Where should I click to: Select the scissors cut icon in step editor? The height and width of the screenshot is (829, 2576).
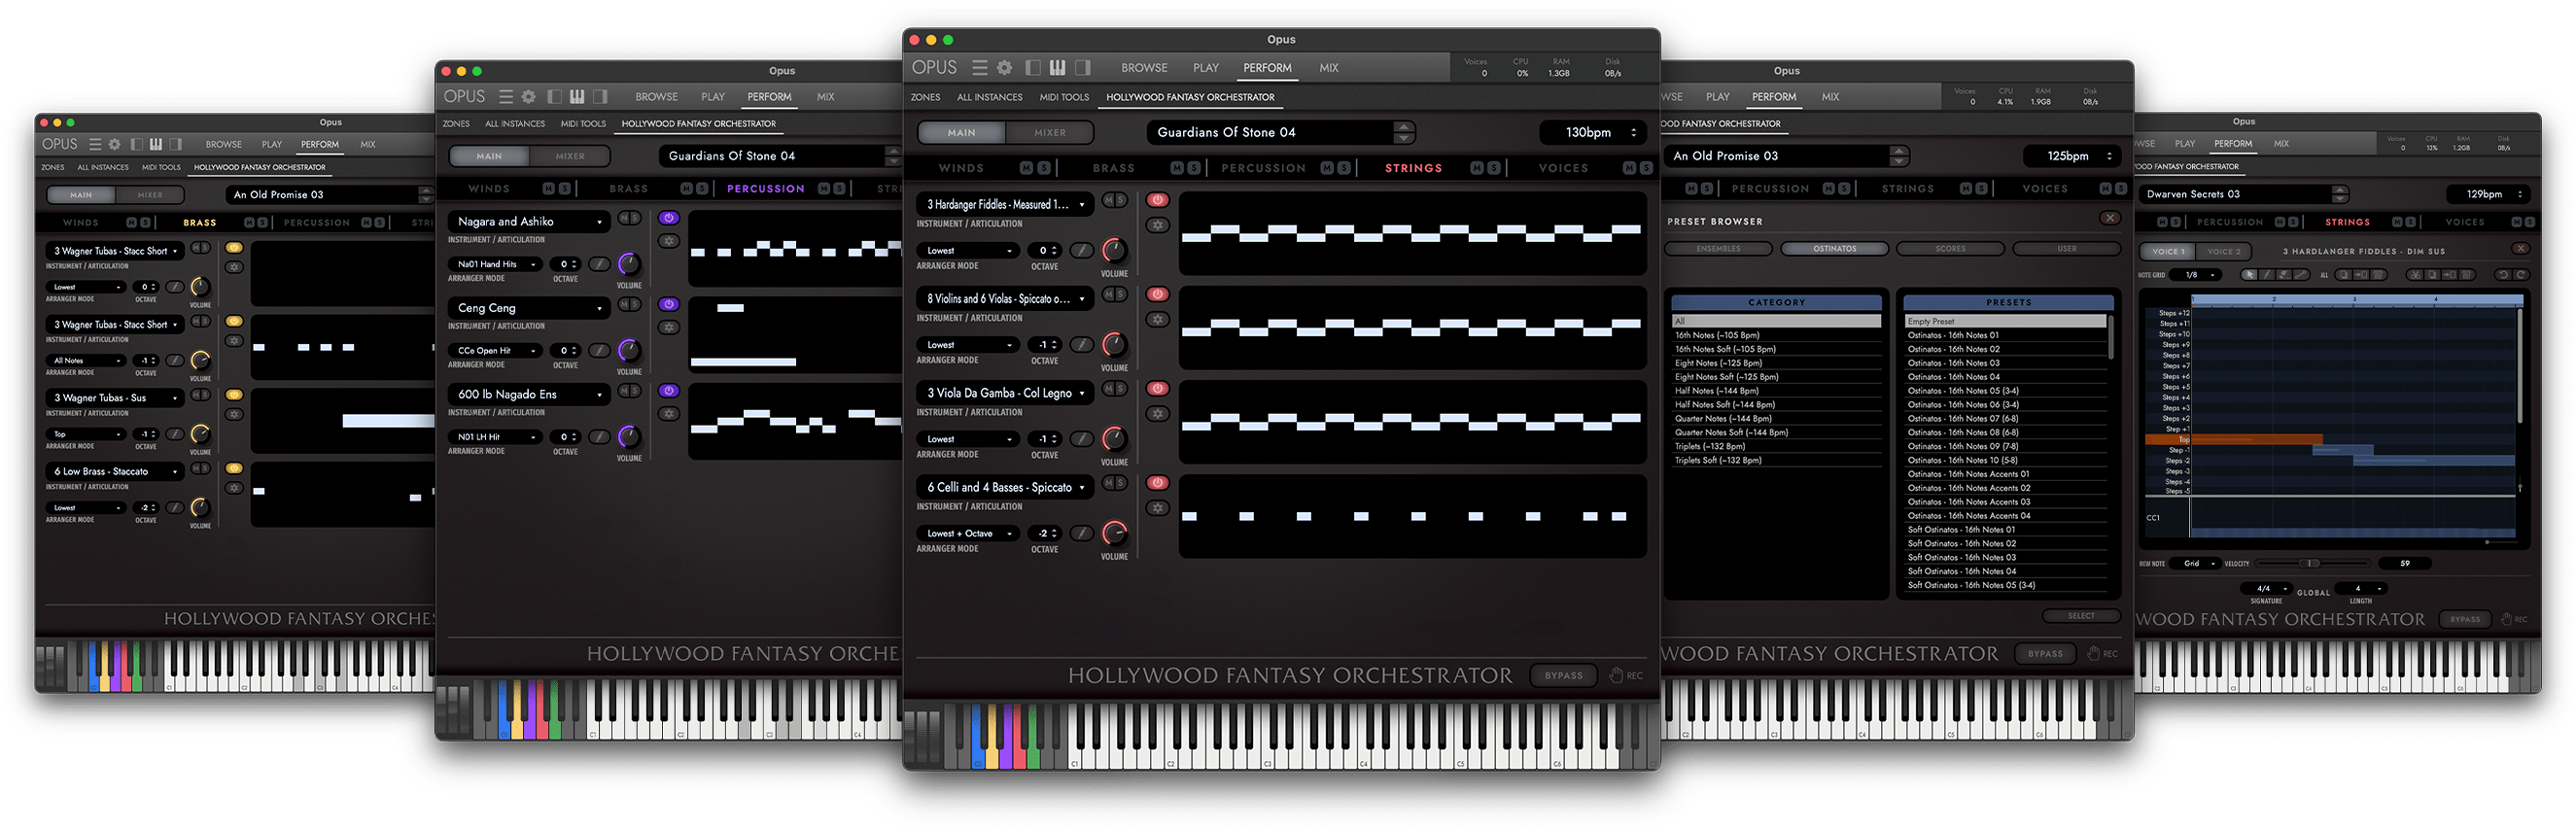pos(2415,275)
